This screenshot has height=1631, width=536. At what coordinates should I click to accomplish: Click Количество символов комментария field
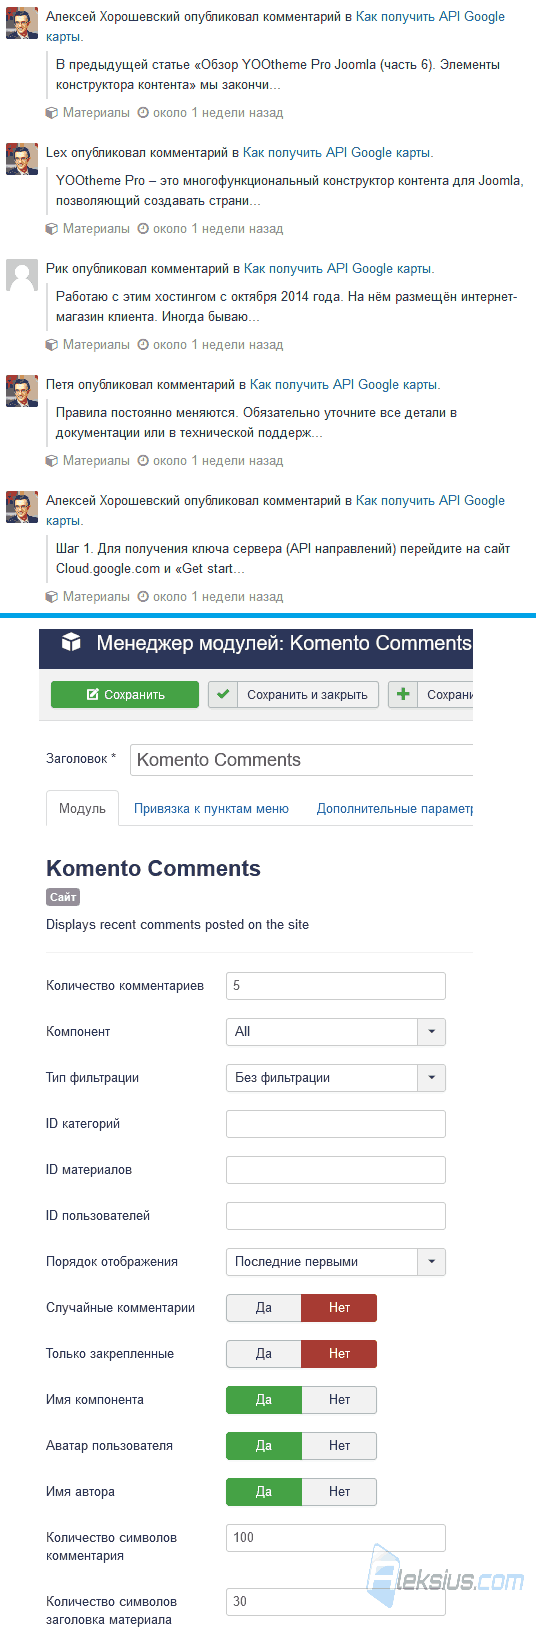coord(336,1538)
